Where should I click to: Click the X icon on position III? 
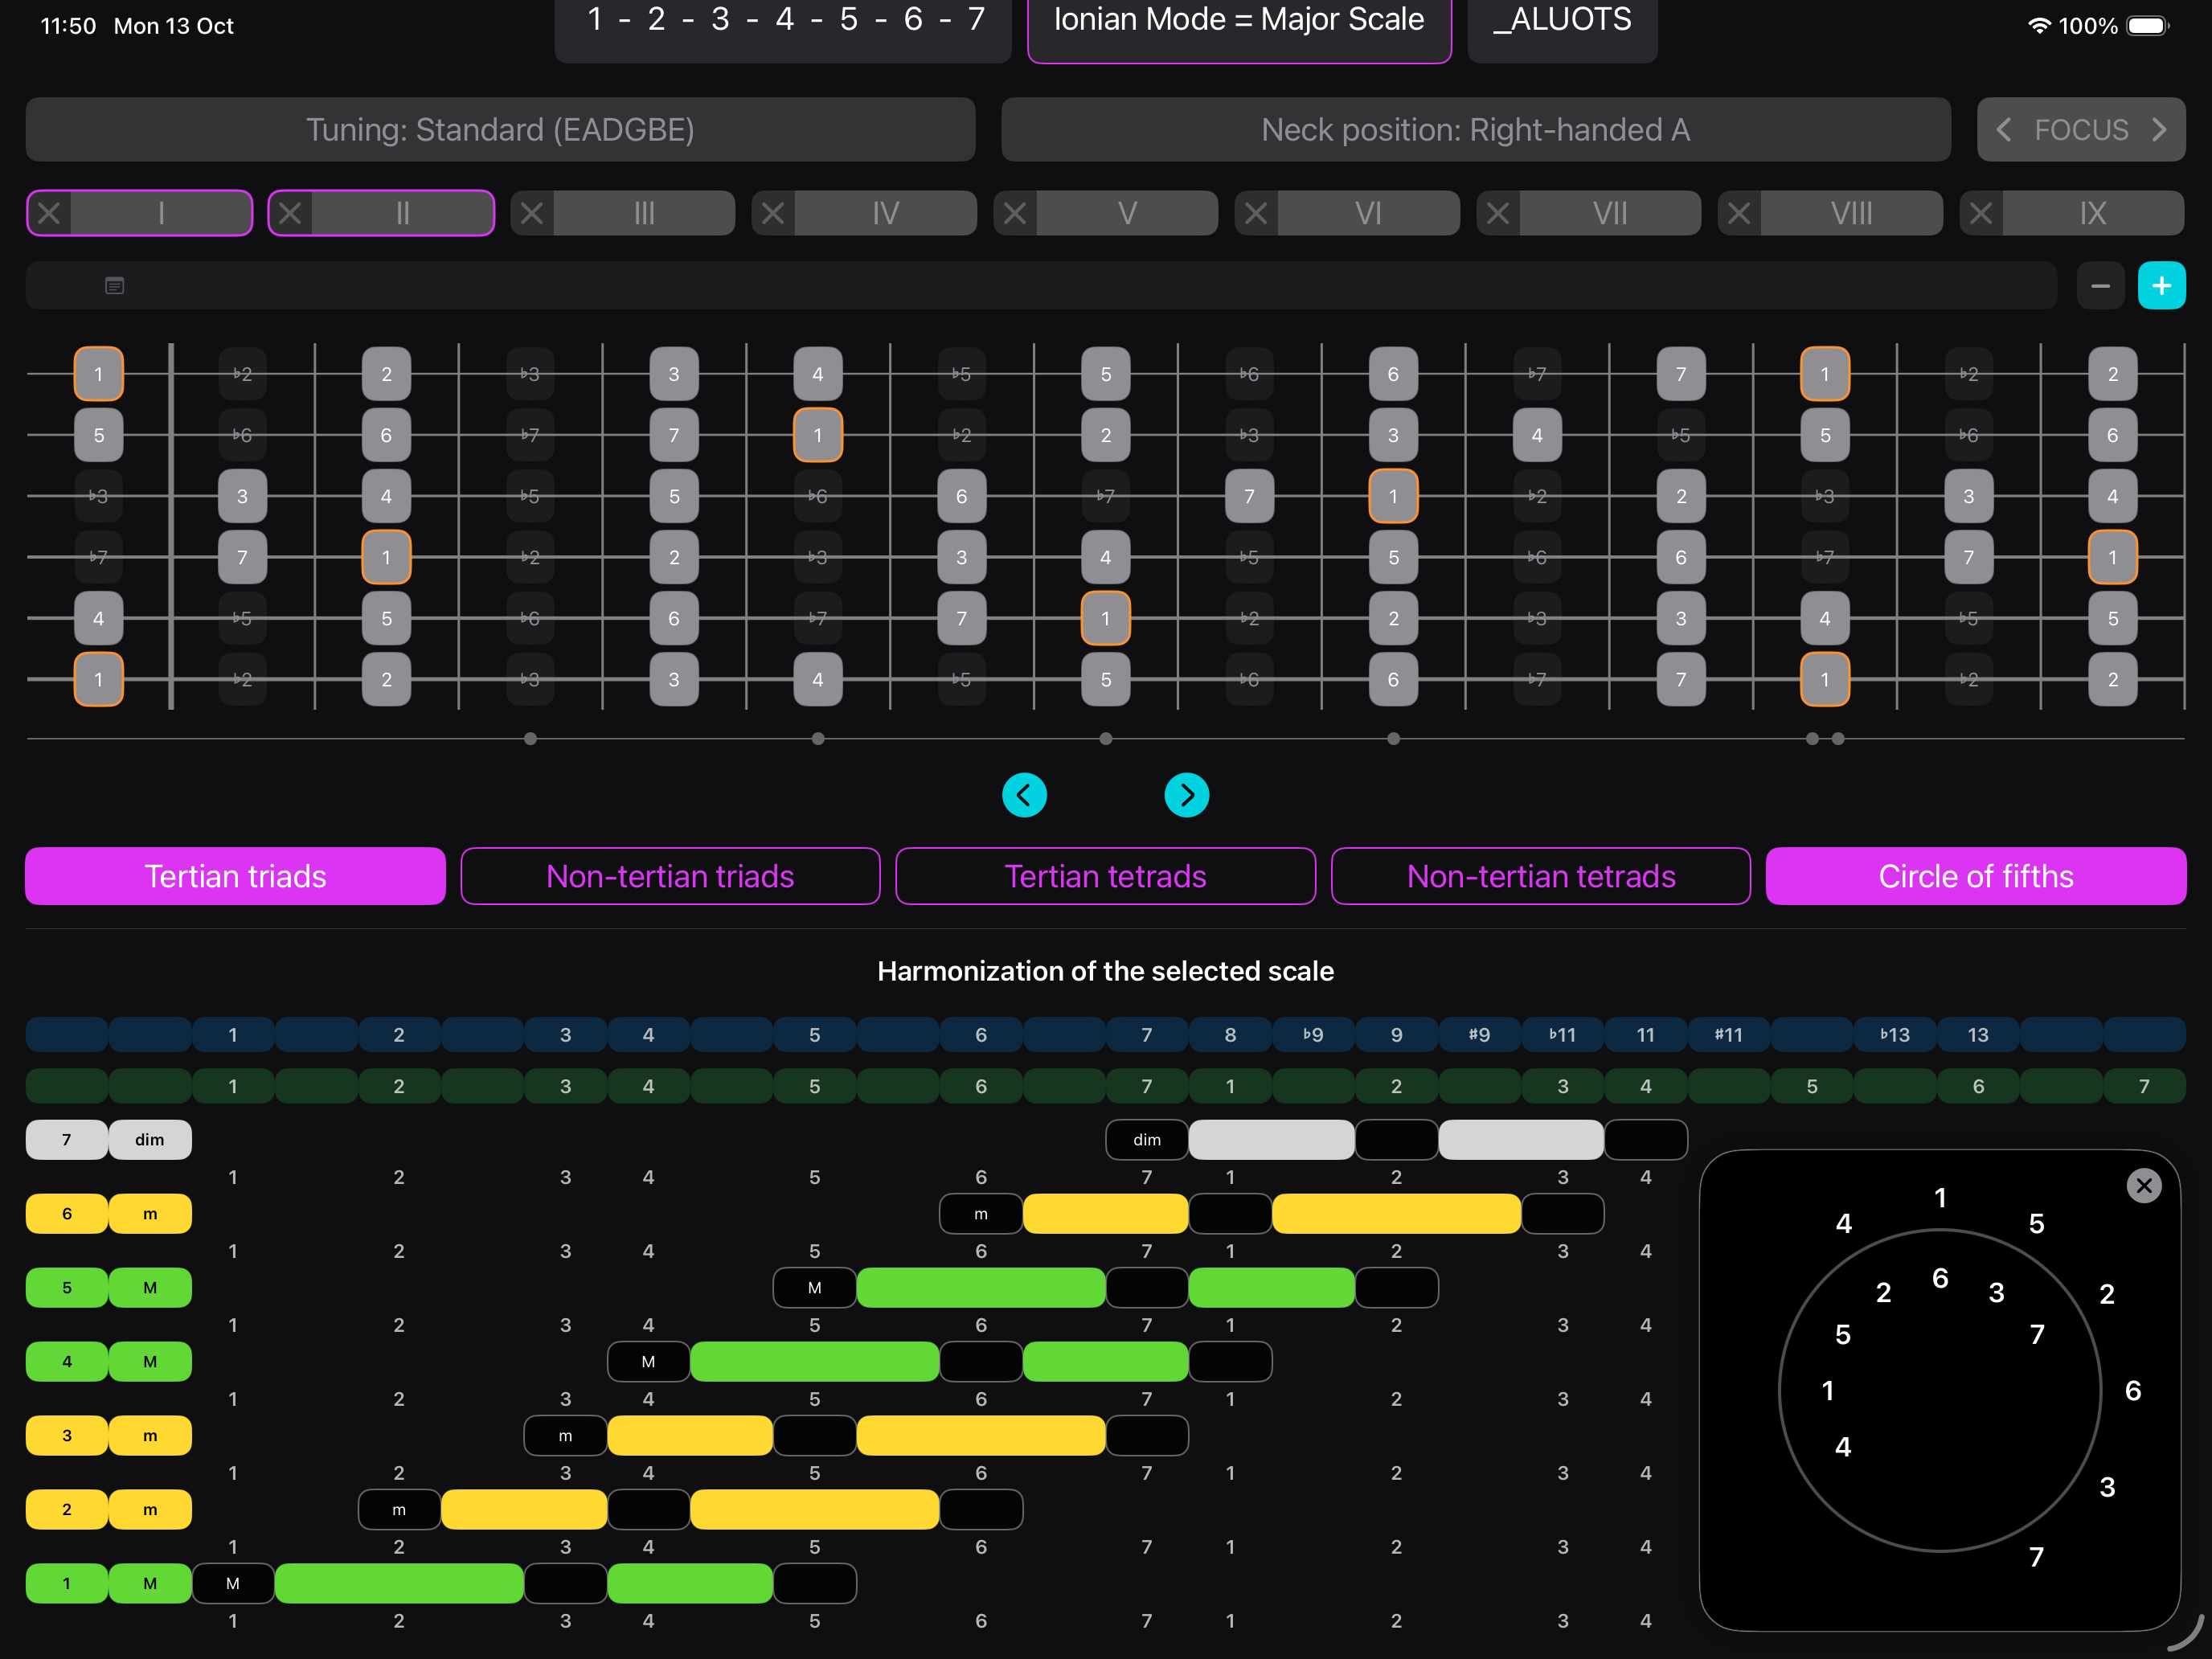[x=532, y=213]
